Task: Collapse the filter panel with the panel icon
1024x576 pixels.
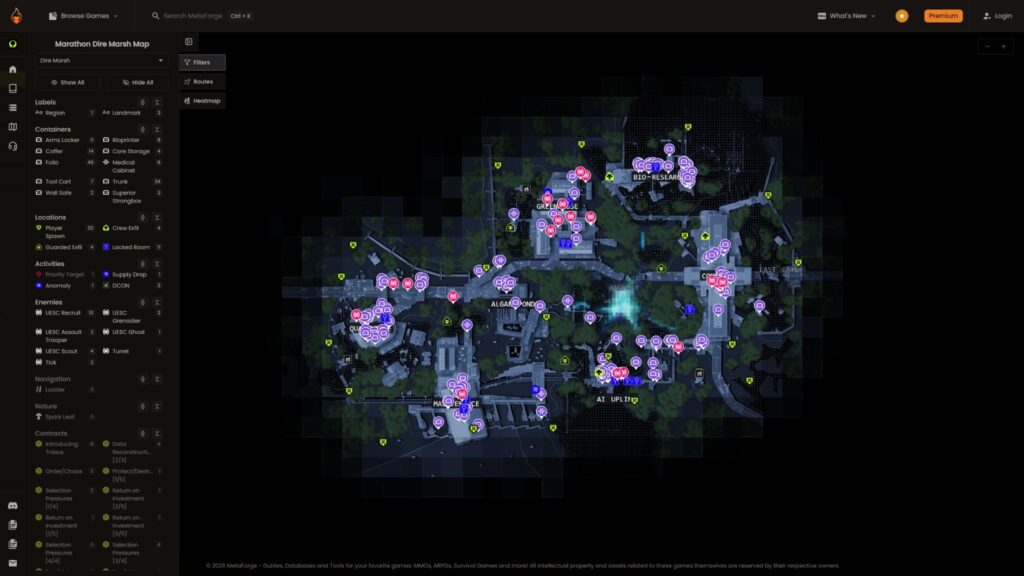Action: pyautogui.click(x=189, y=42)
